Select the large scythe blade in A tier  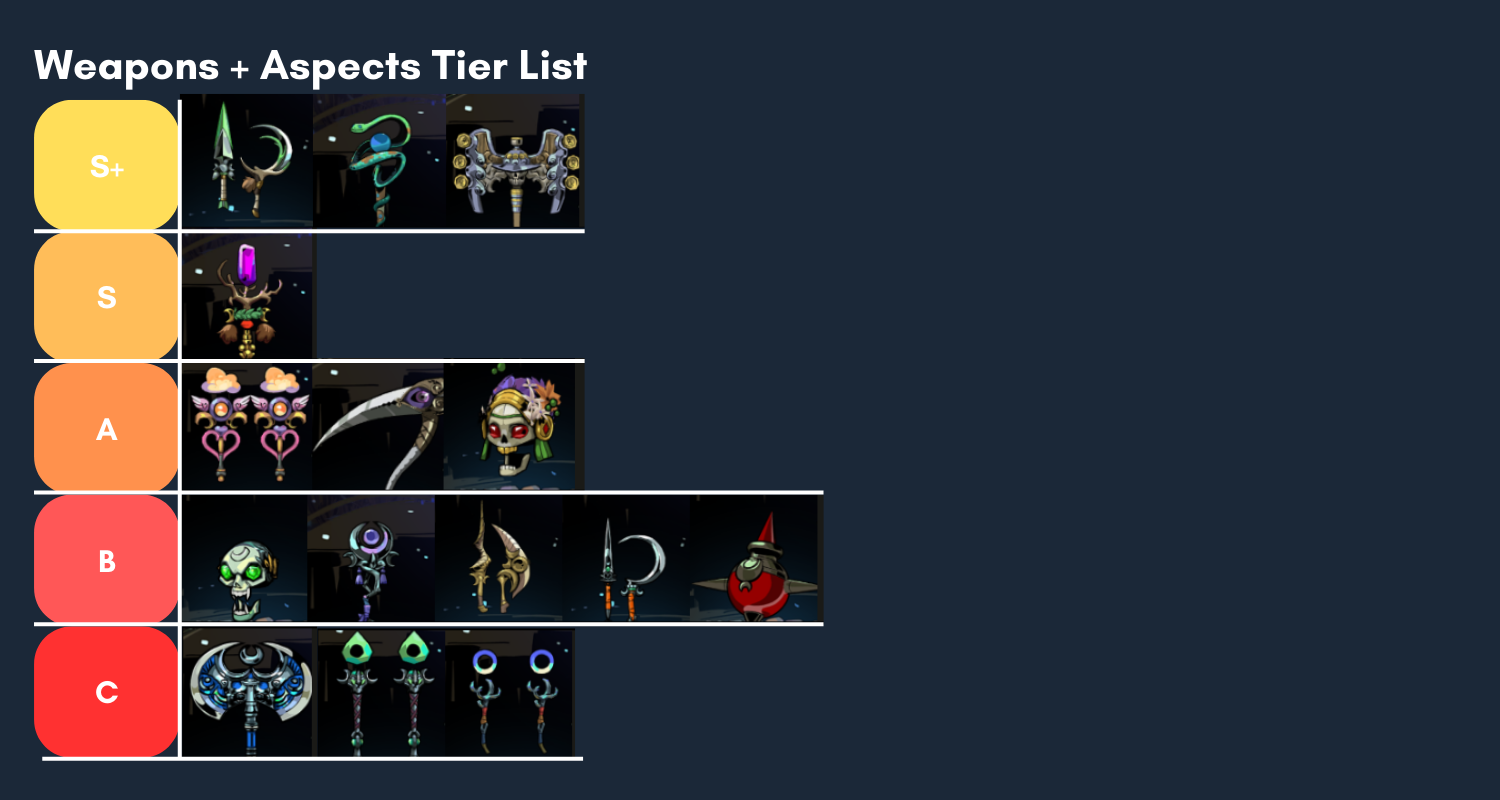378,426
